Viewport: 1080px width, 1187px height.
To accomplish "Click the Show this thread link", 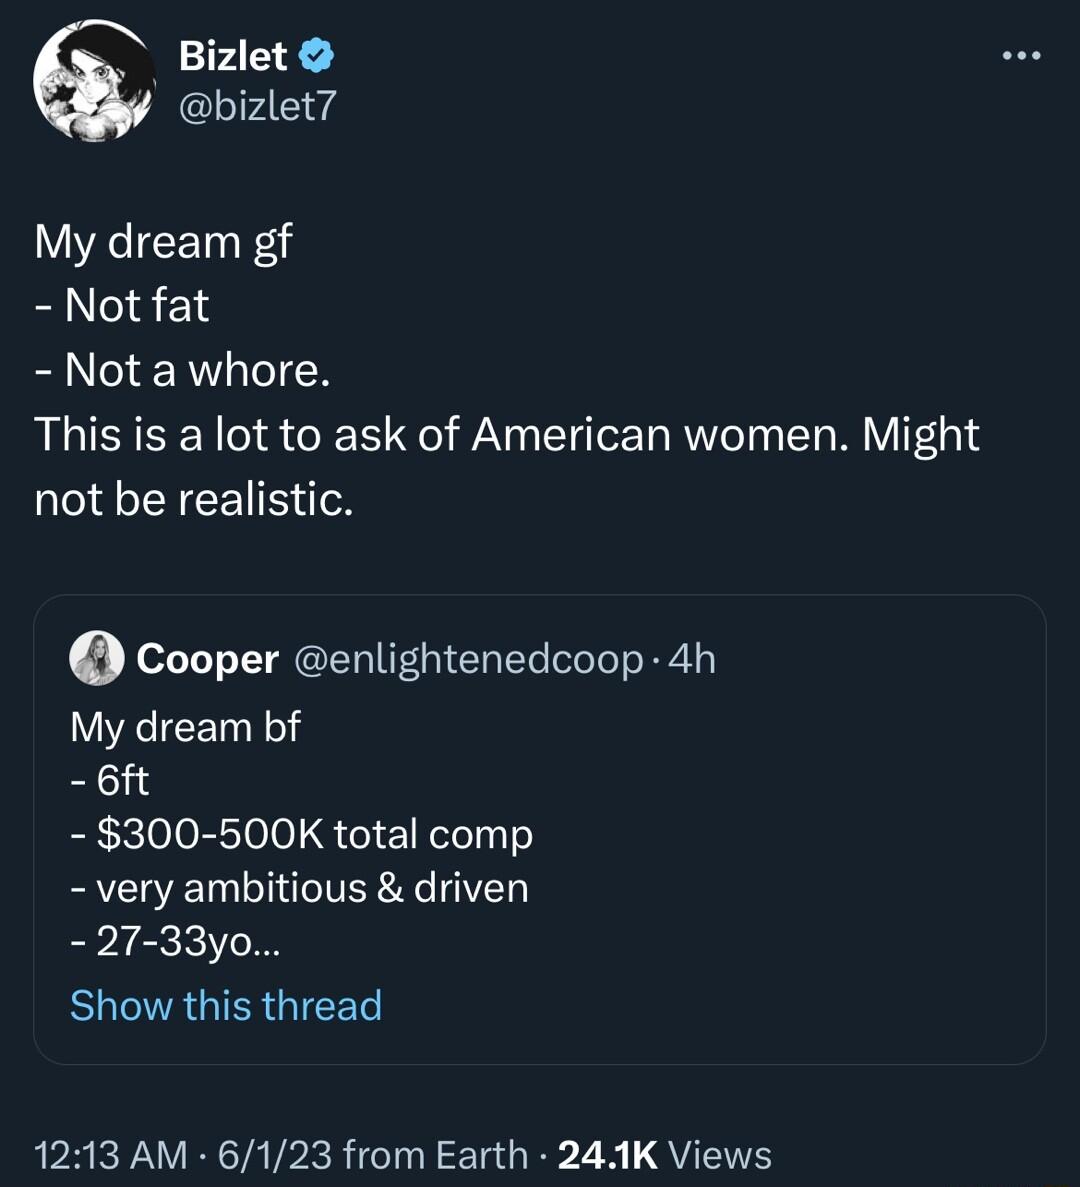I will 225,1005.
